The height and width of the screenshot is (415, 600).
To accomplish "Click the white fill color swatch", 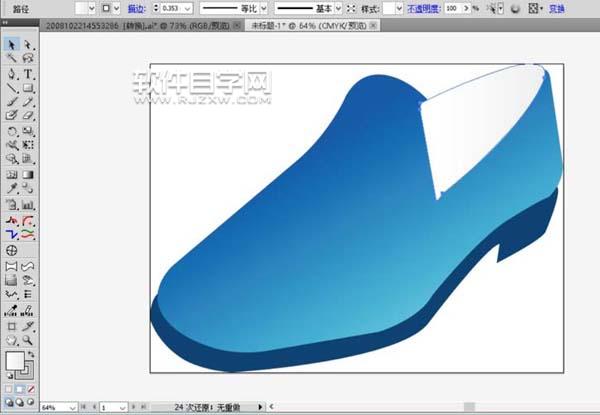I will point(15,360).
